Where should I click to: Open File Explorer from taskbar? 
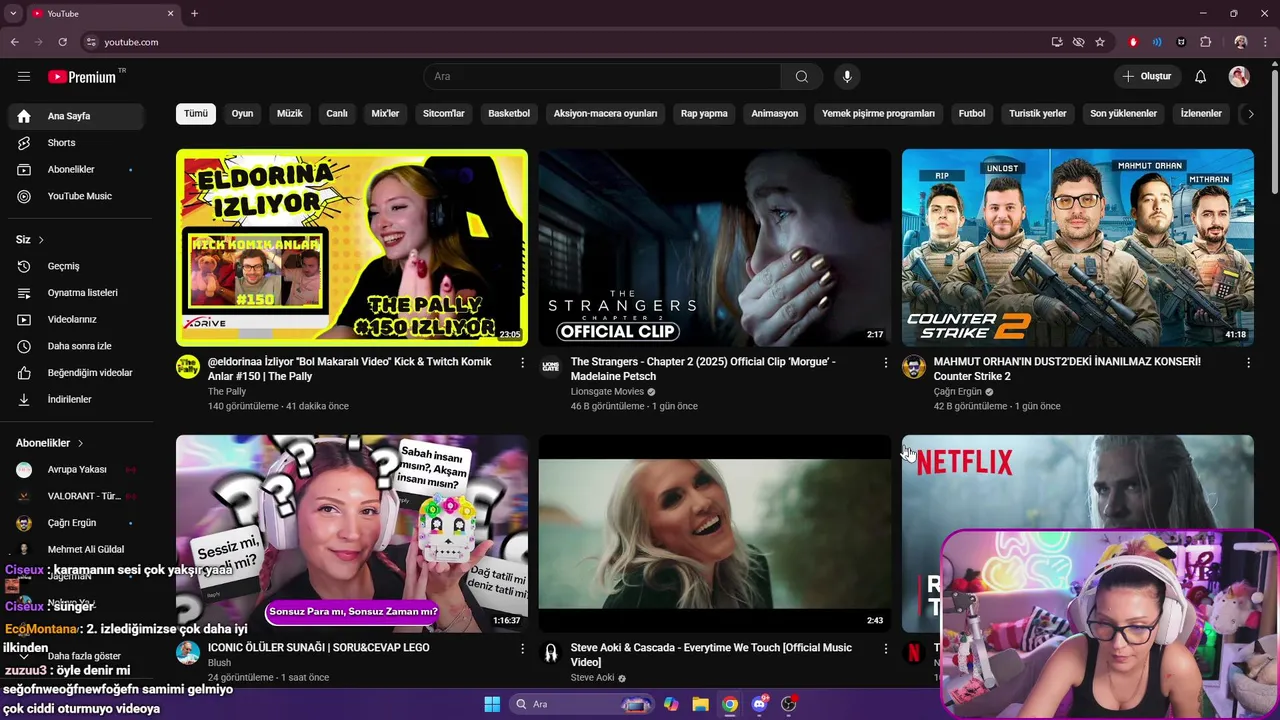coord(700,704)
